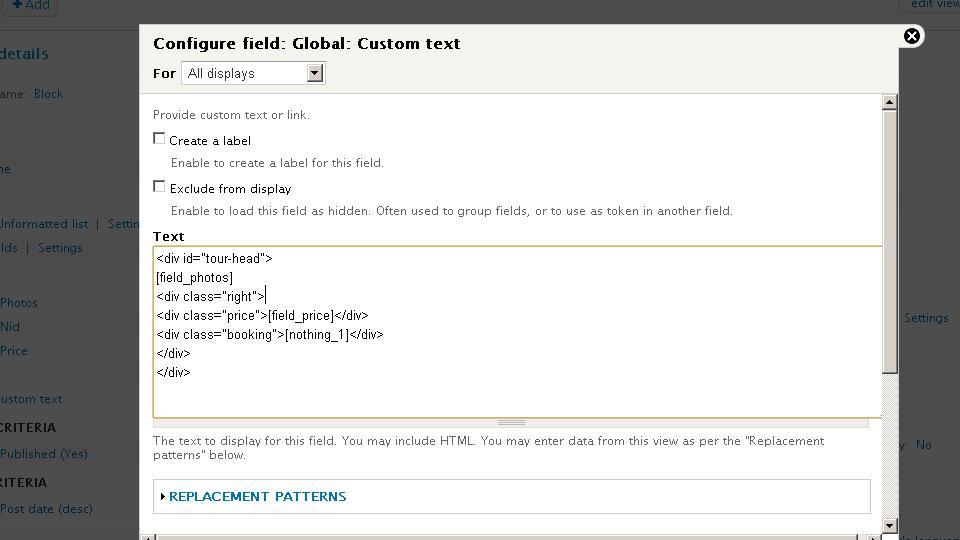Click the 'Unformatted list' format link
Image resolution: width=960 pixels, height=540 pixels.
click(x=44, y=224)
